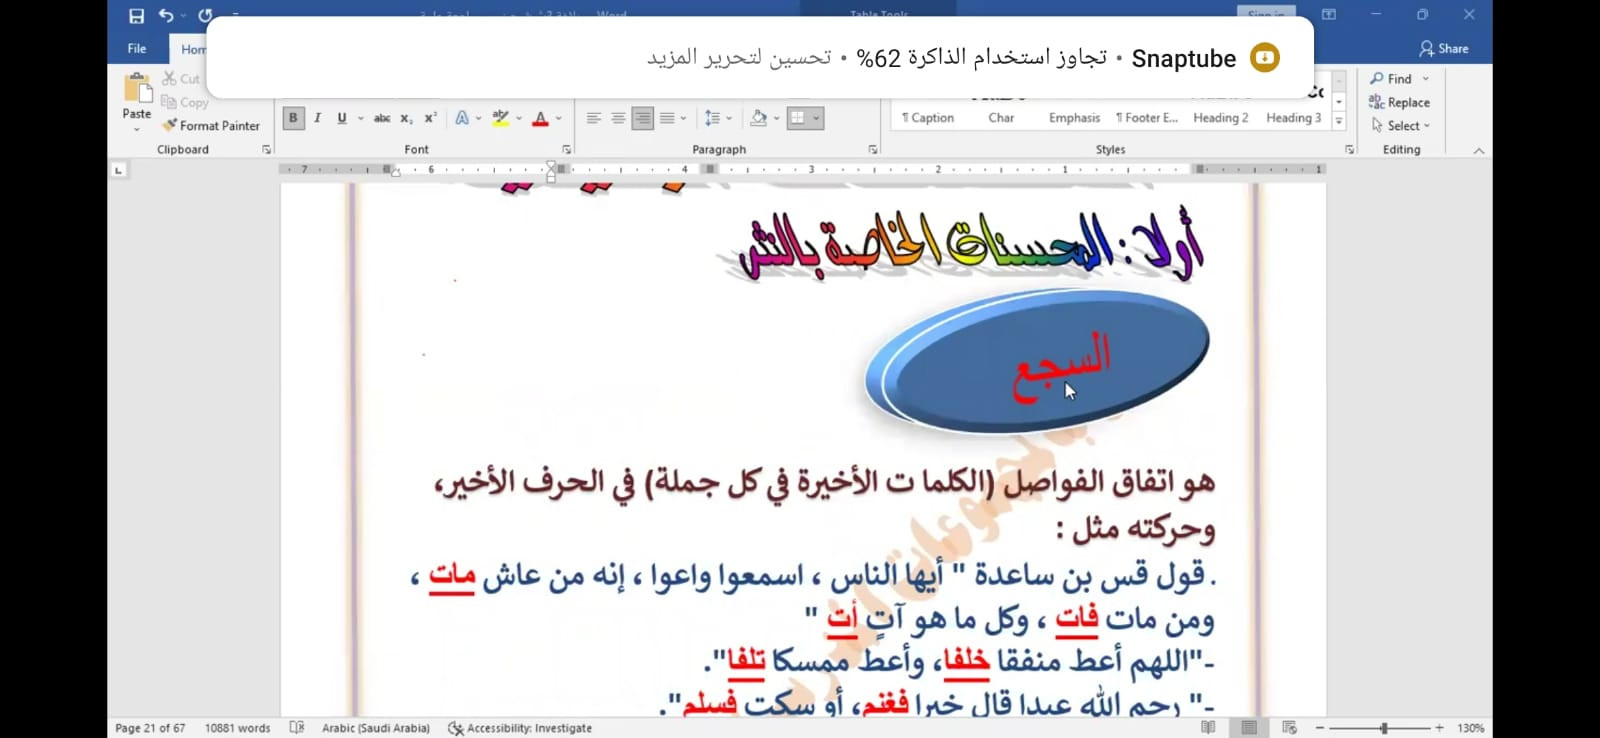Open Paste options dropdown arrow
Viewport: 1600px width, 738px height.
(137, 129)
